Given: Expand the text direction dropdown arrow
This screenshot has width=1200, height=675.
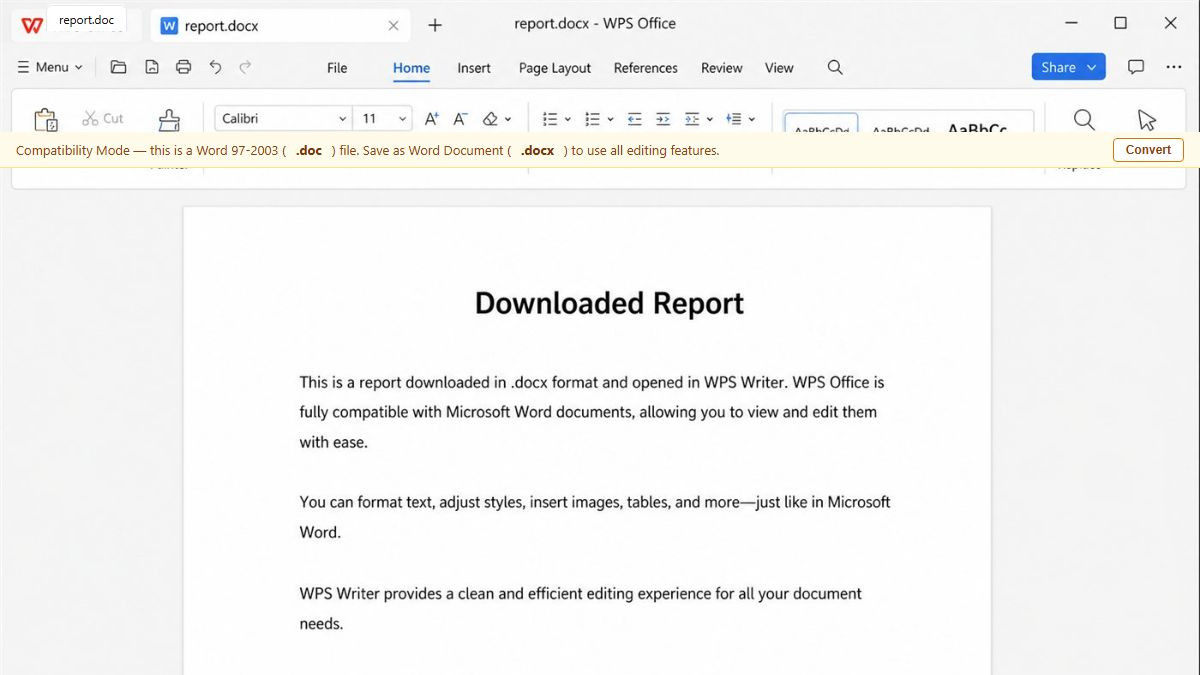Looking at the screenshot, I should (710, 119).
